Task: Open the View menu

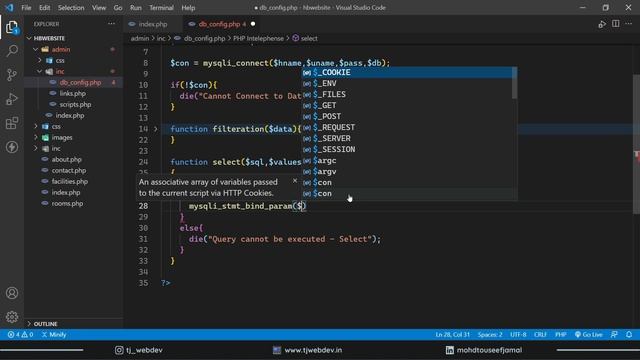Action: [99, 8]
